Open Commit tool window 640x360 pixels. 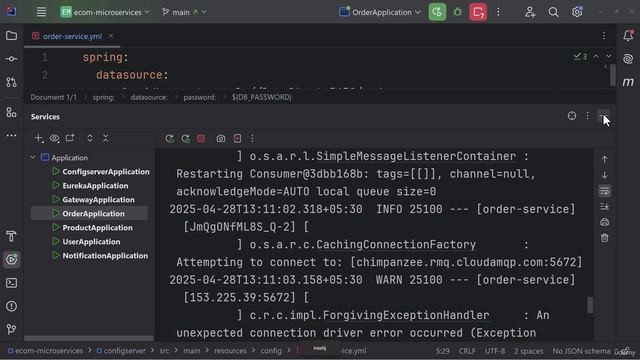11,59
